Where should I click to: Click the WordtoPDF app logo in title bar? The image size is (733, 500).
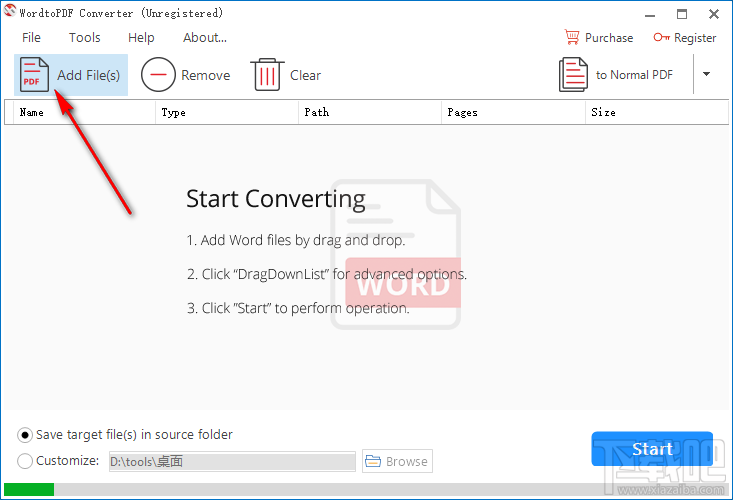tap(9, 10)
